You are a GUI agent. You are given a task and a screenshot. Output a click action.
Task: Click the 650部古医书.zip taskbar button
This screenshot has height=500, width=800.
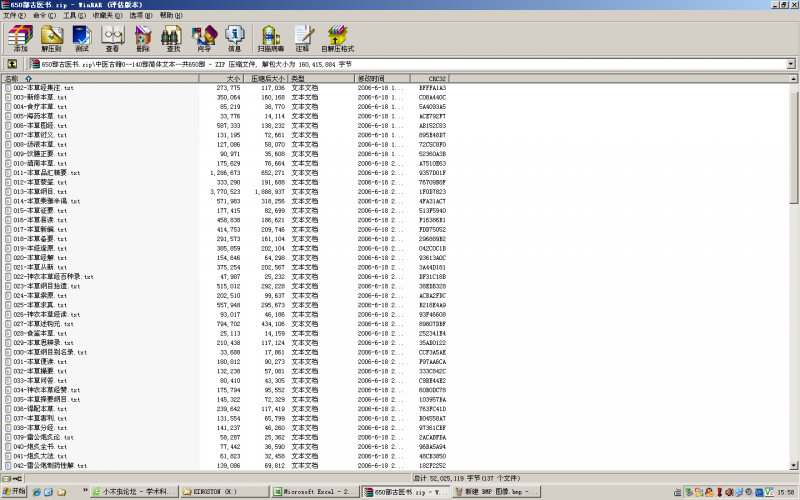point(406,492)
